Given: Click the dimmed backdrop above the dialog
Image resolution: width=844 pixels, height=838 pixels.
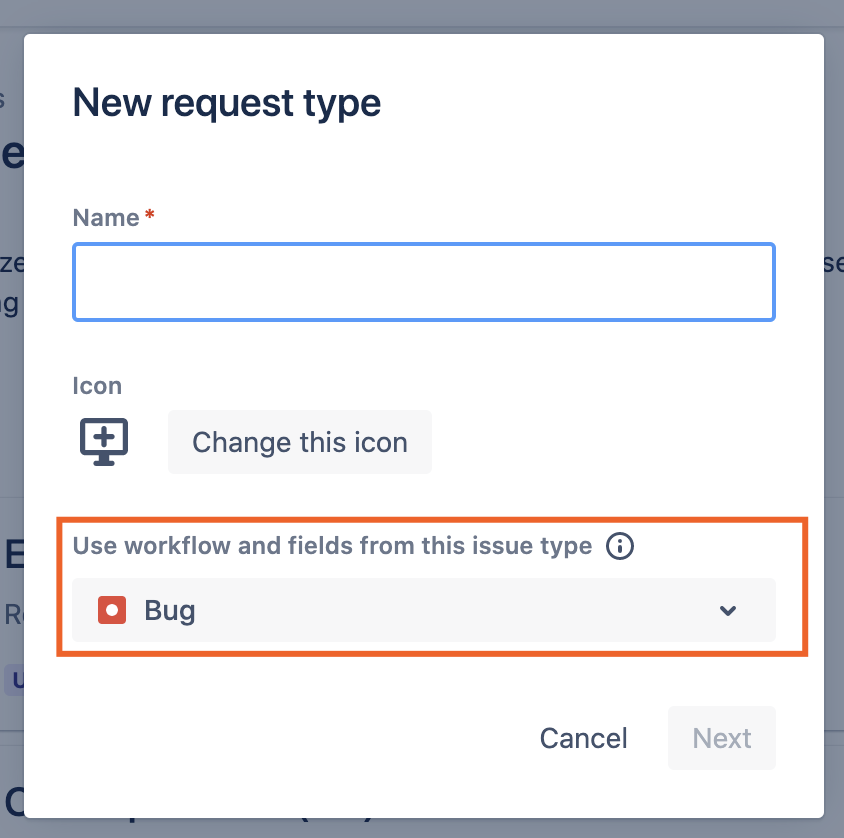Looking at the screenshot, I should (422, 15).
